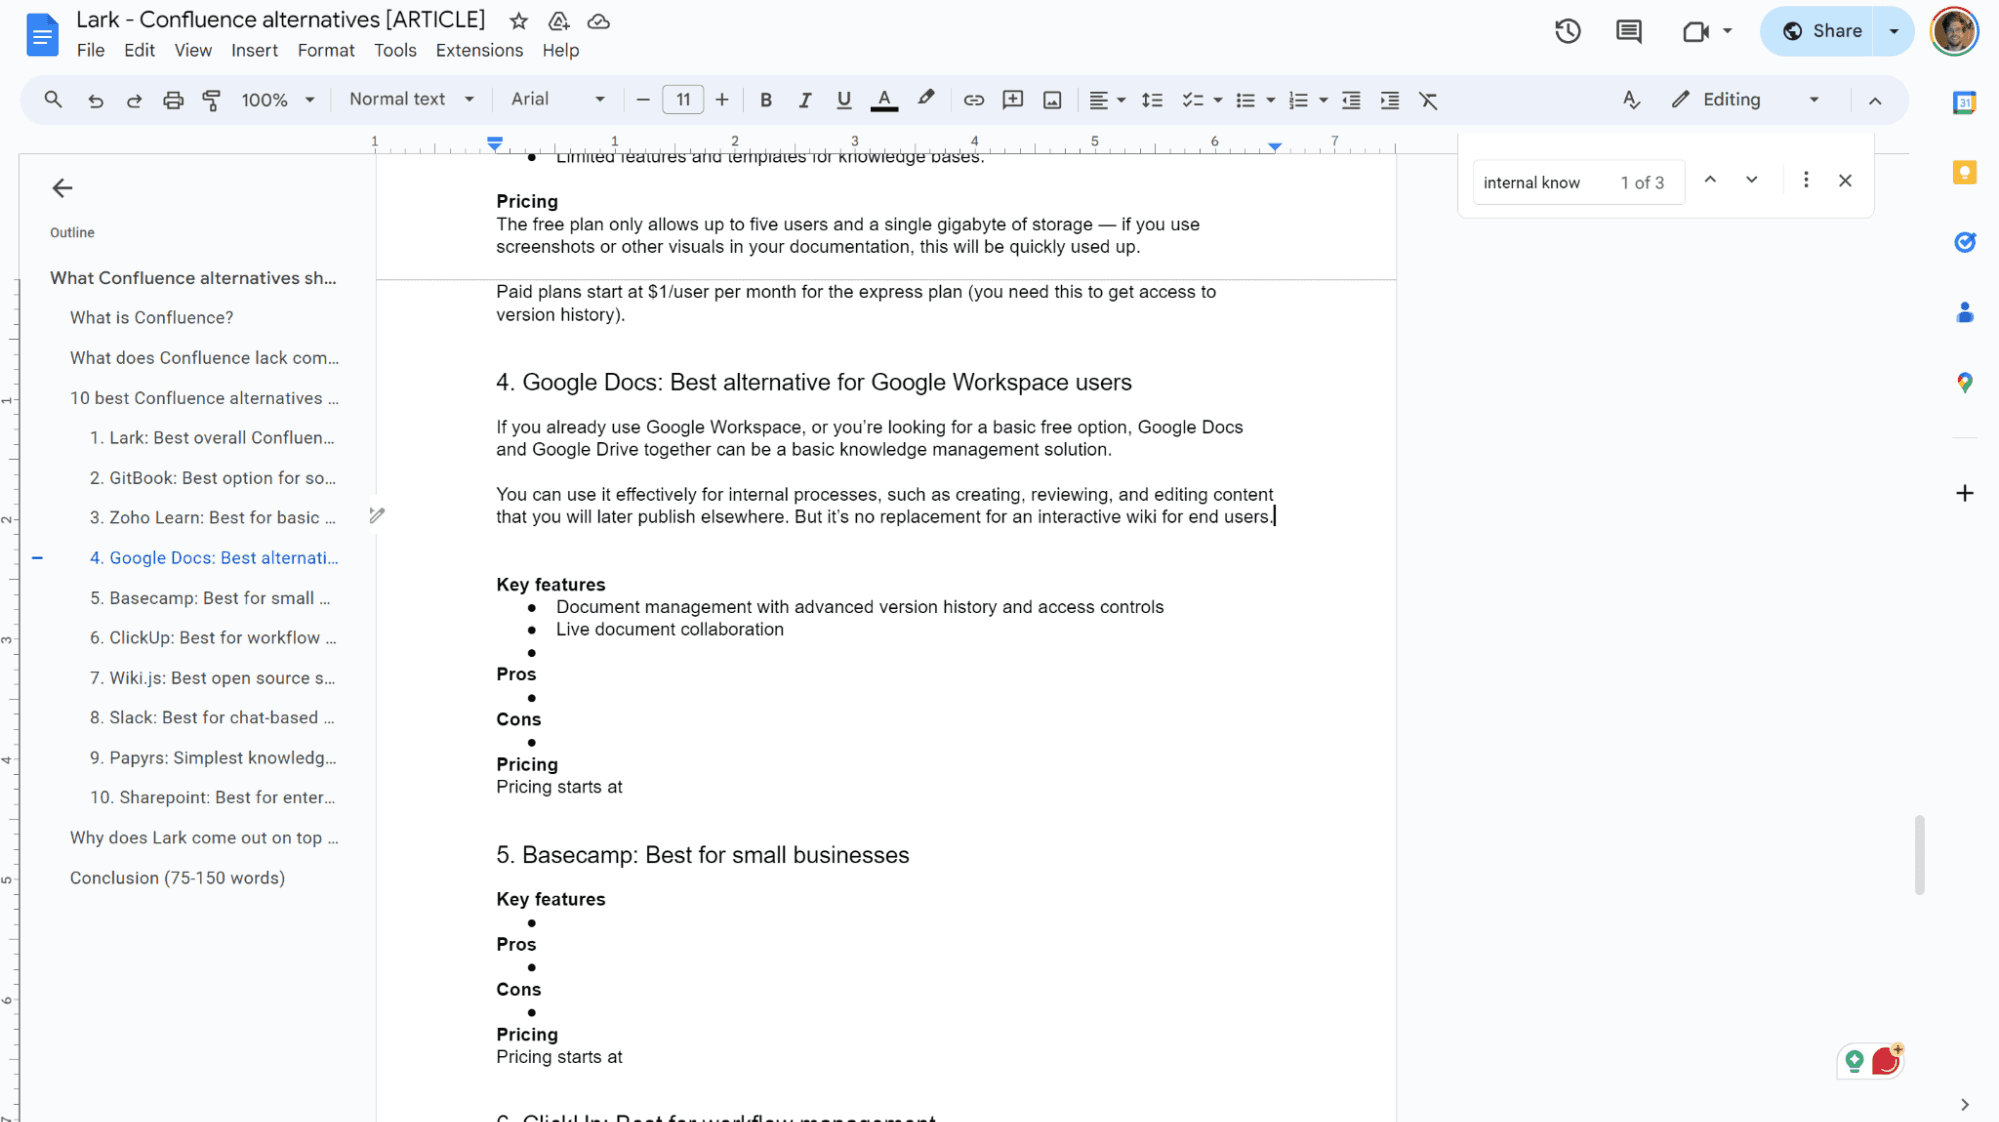Insert an image
Image resolution: width=1999 pixels, height=1122 pixels.
pyautogui.click(x=1052, y=100)
